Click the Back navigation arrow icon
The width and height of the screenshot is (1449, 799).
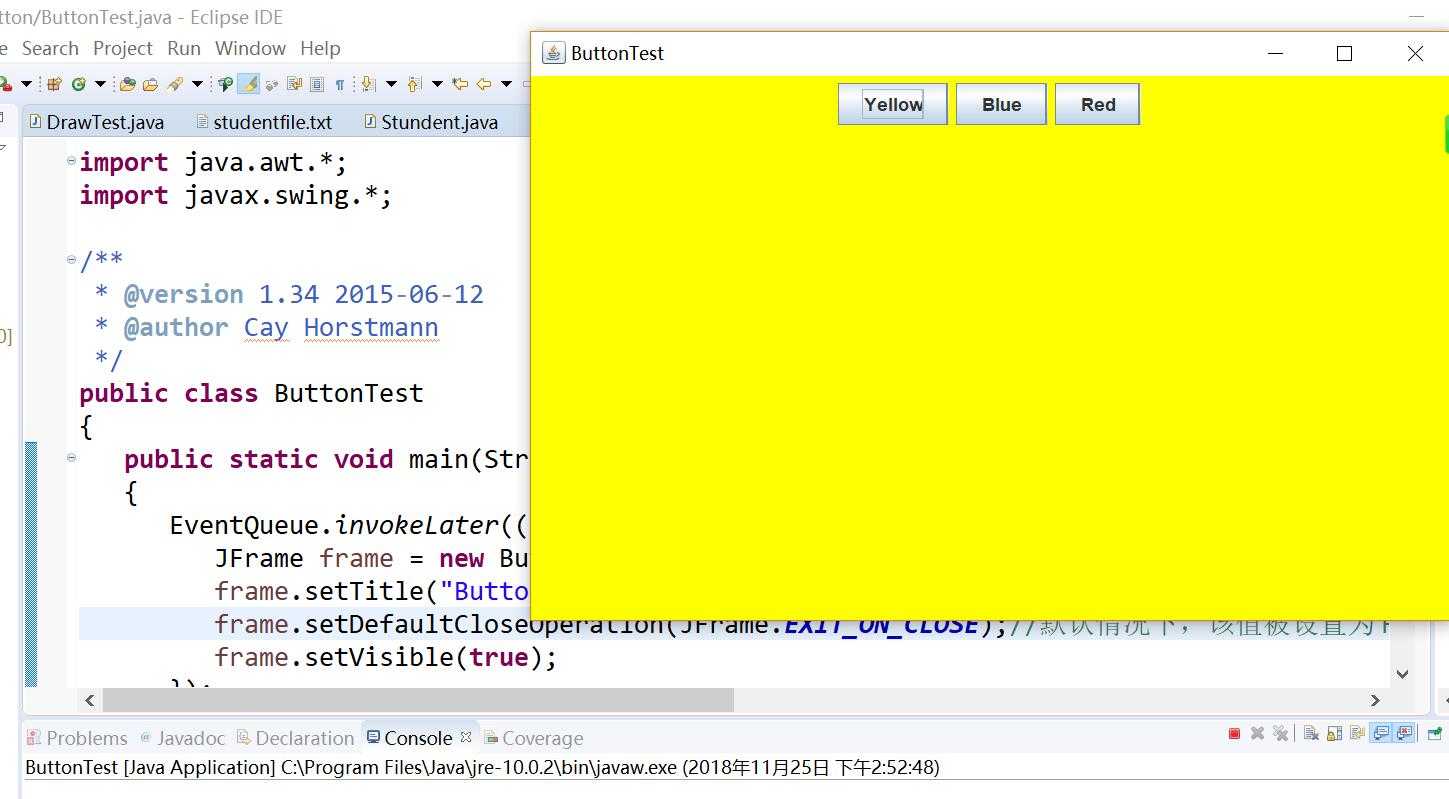pyautogui.click(x=484, y=84)
